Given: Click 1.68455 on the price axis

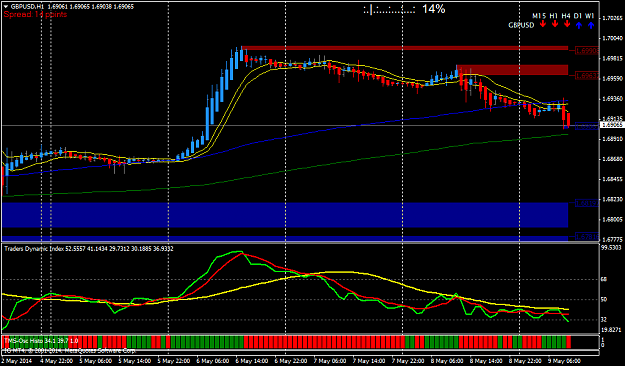Looking at the screenshot, I should coord(612,179).
